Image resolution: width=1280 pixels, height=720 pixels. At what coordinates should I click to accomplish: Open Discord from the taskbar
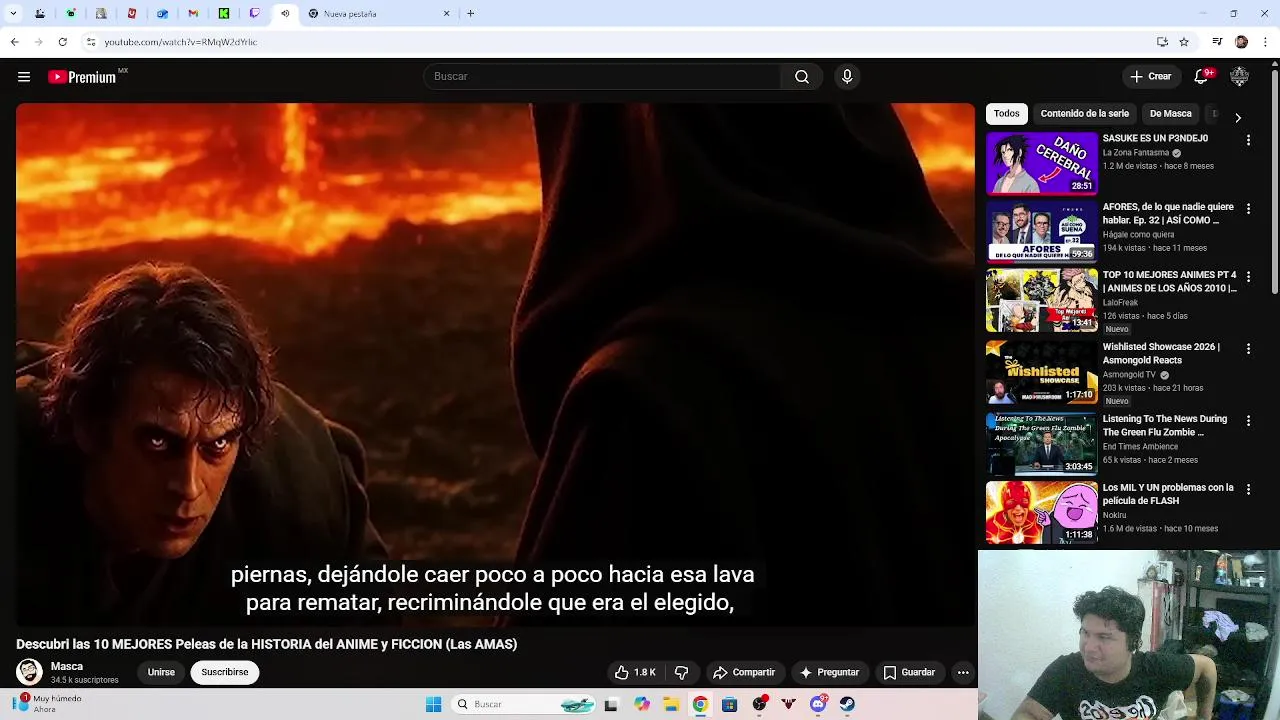click(818, 705)
